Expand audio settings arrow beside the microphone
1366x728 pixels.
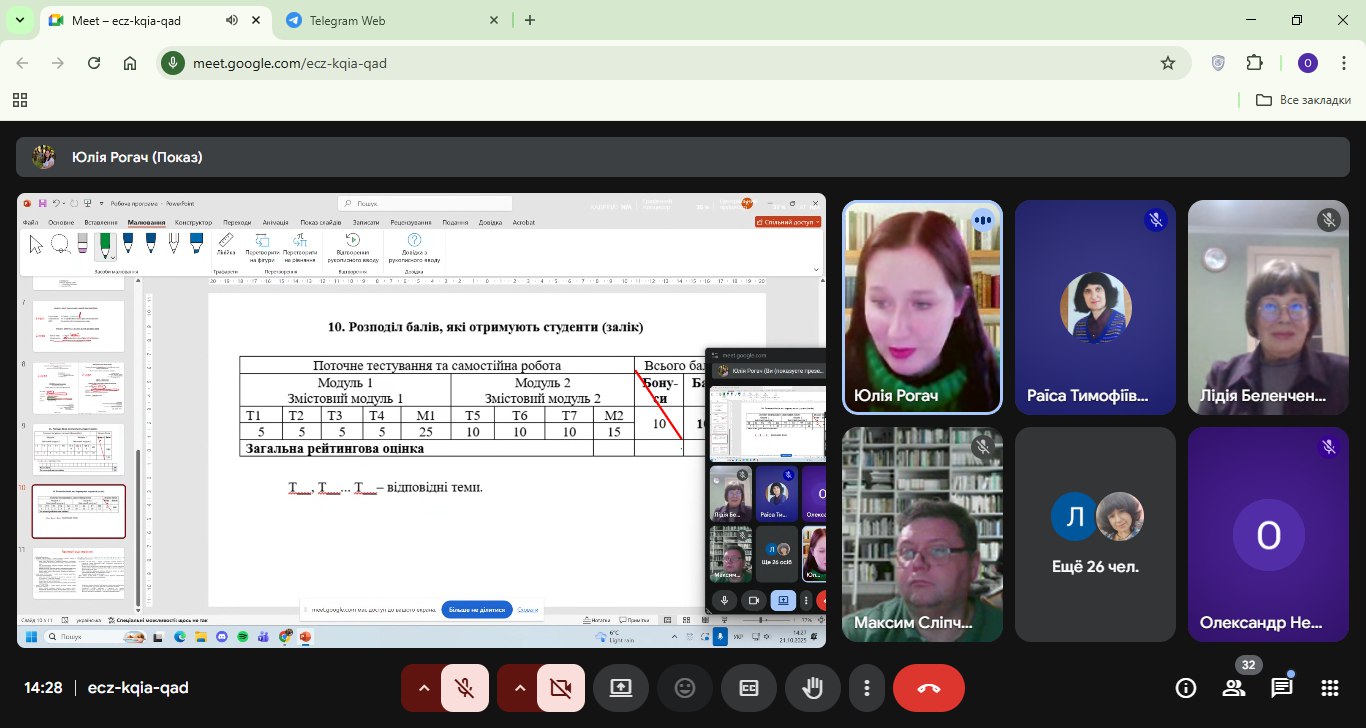tap(422, 688)
